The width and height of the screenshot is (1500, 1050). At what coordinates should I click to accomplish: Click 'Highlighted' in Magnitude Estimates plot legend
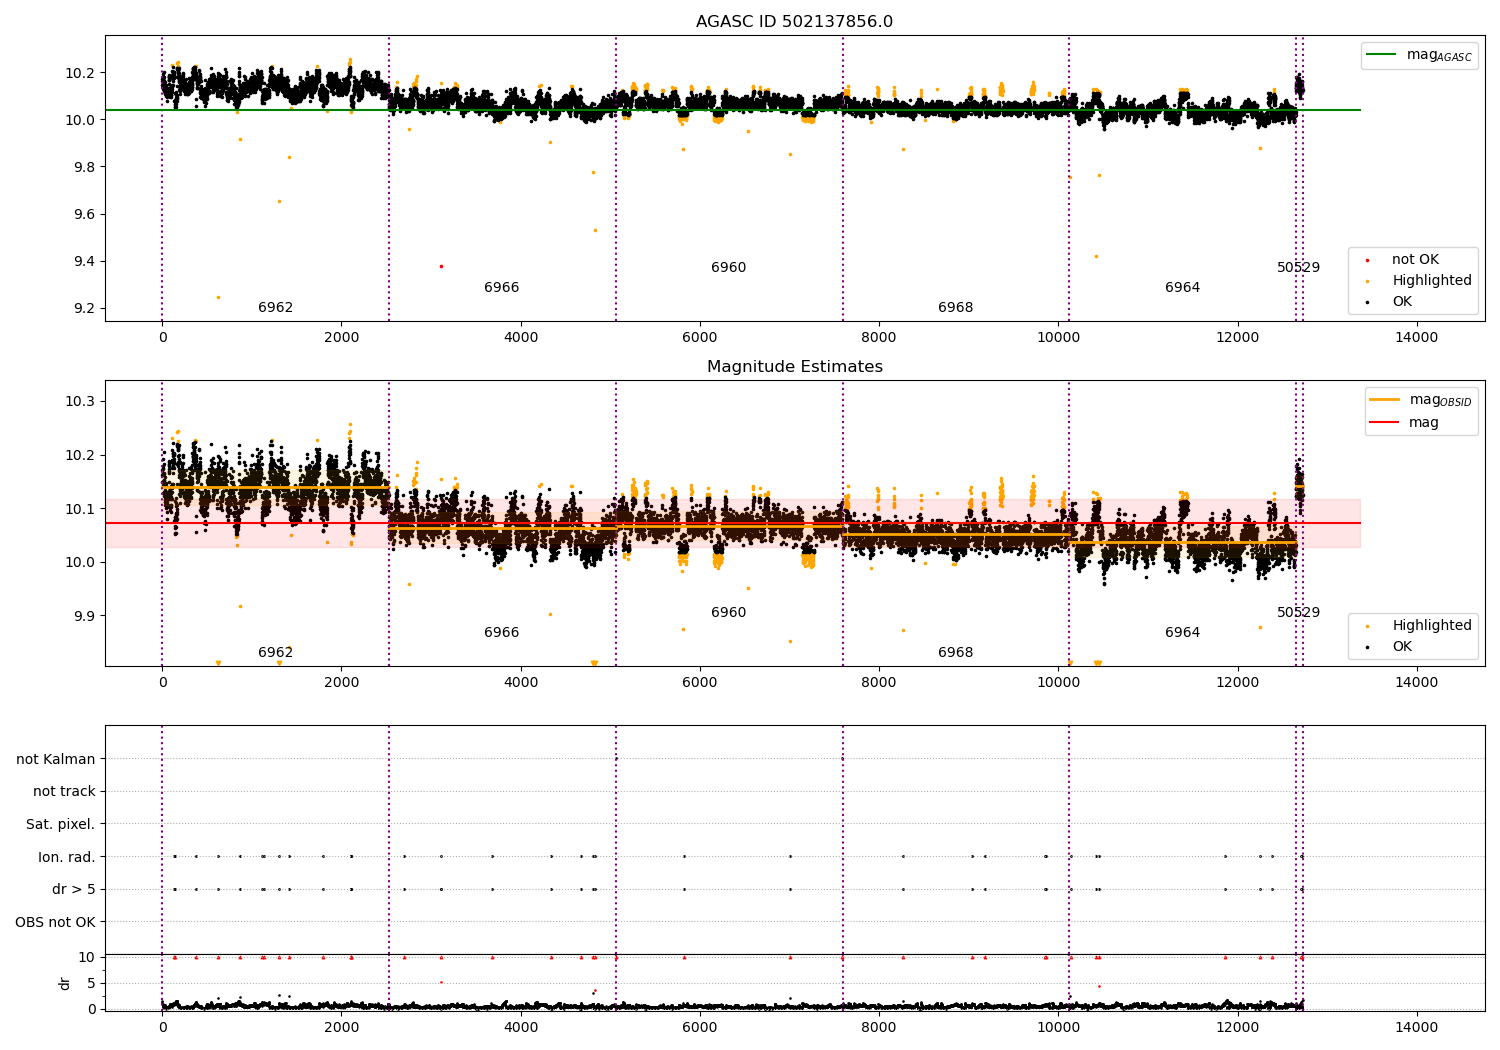[x=1431, y=626]
